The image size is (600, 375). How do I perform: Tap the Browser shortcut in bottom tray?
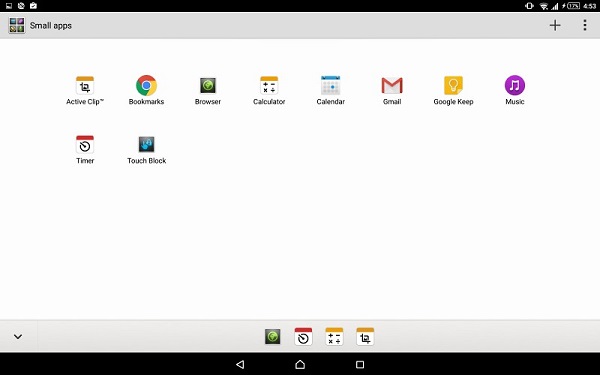point(272,337)
